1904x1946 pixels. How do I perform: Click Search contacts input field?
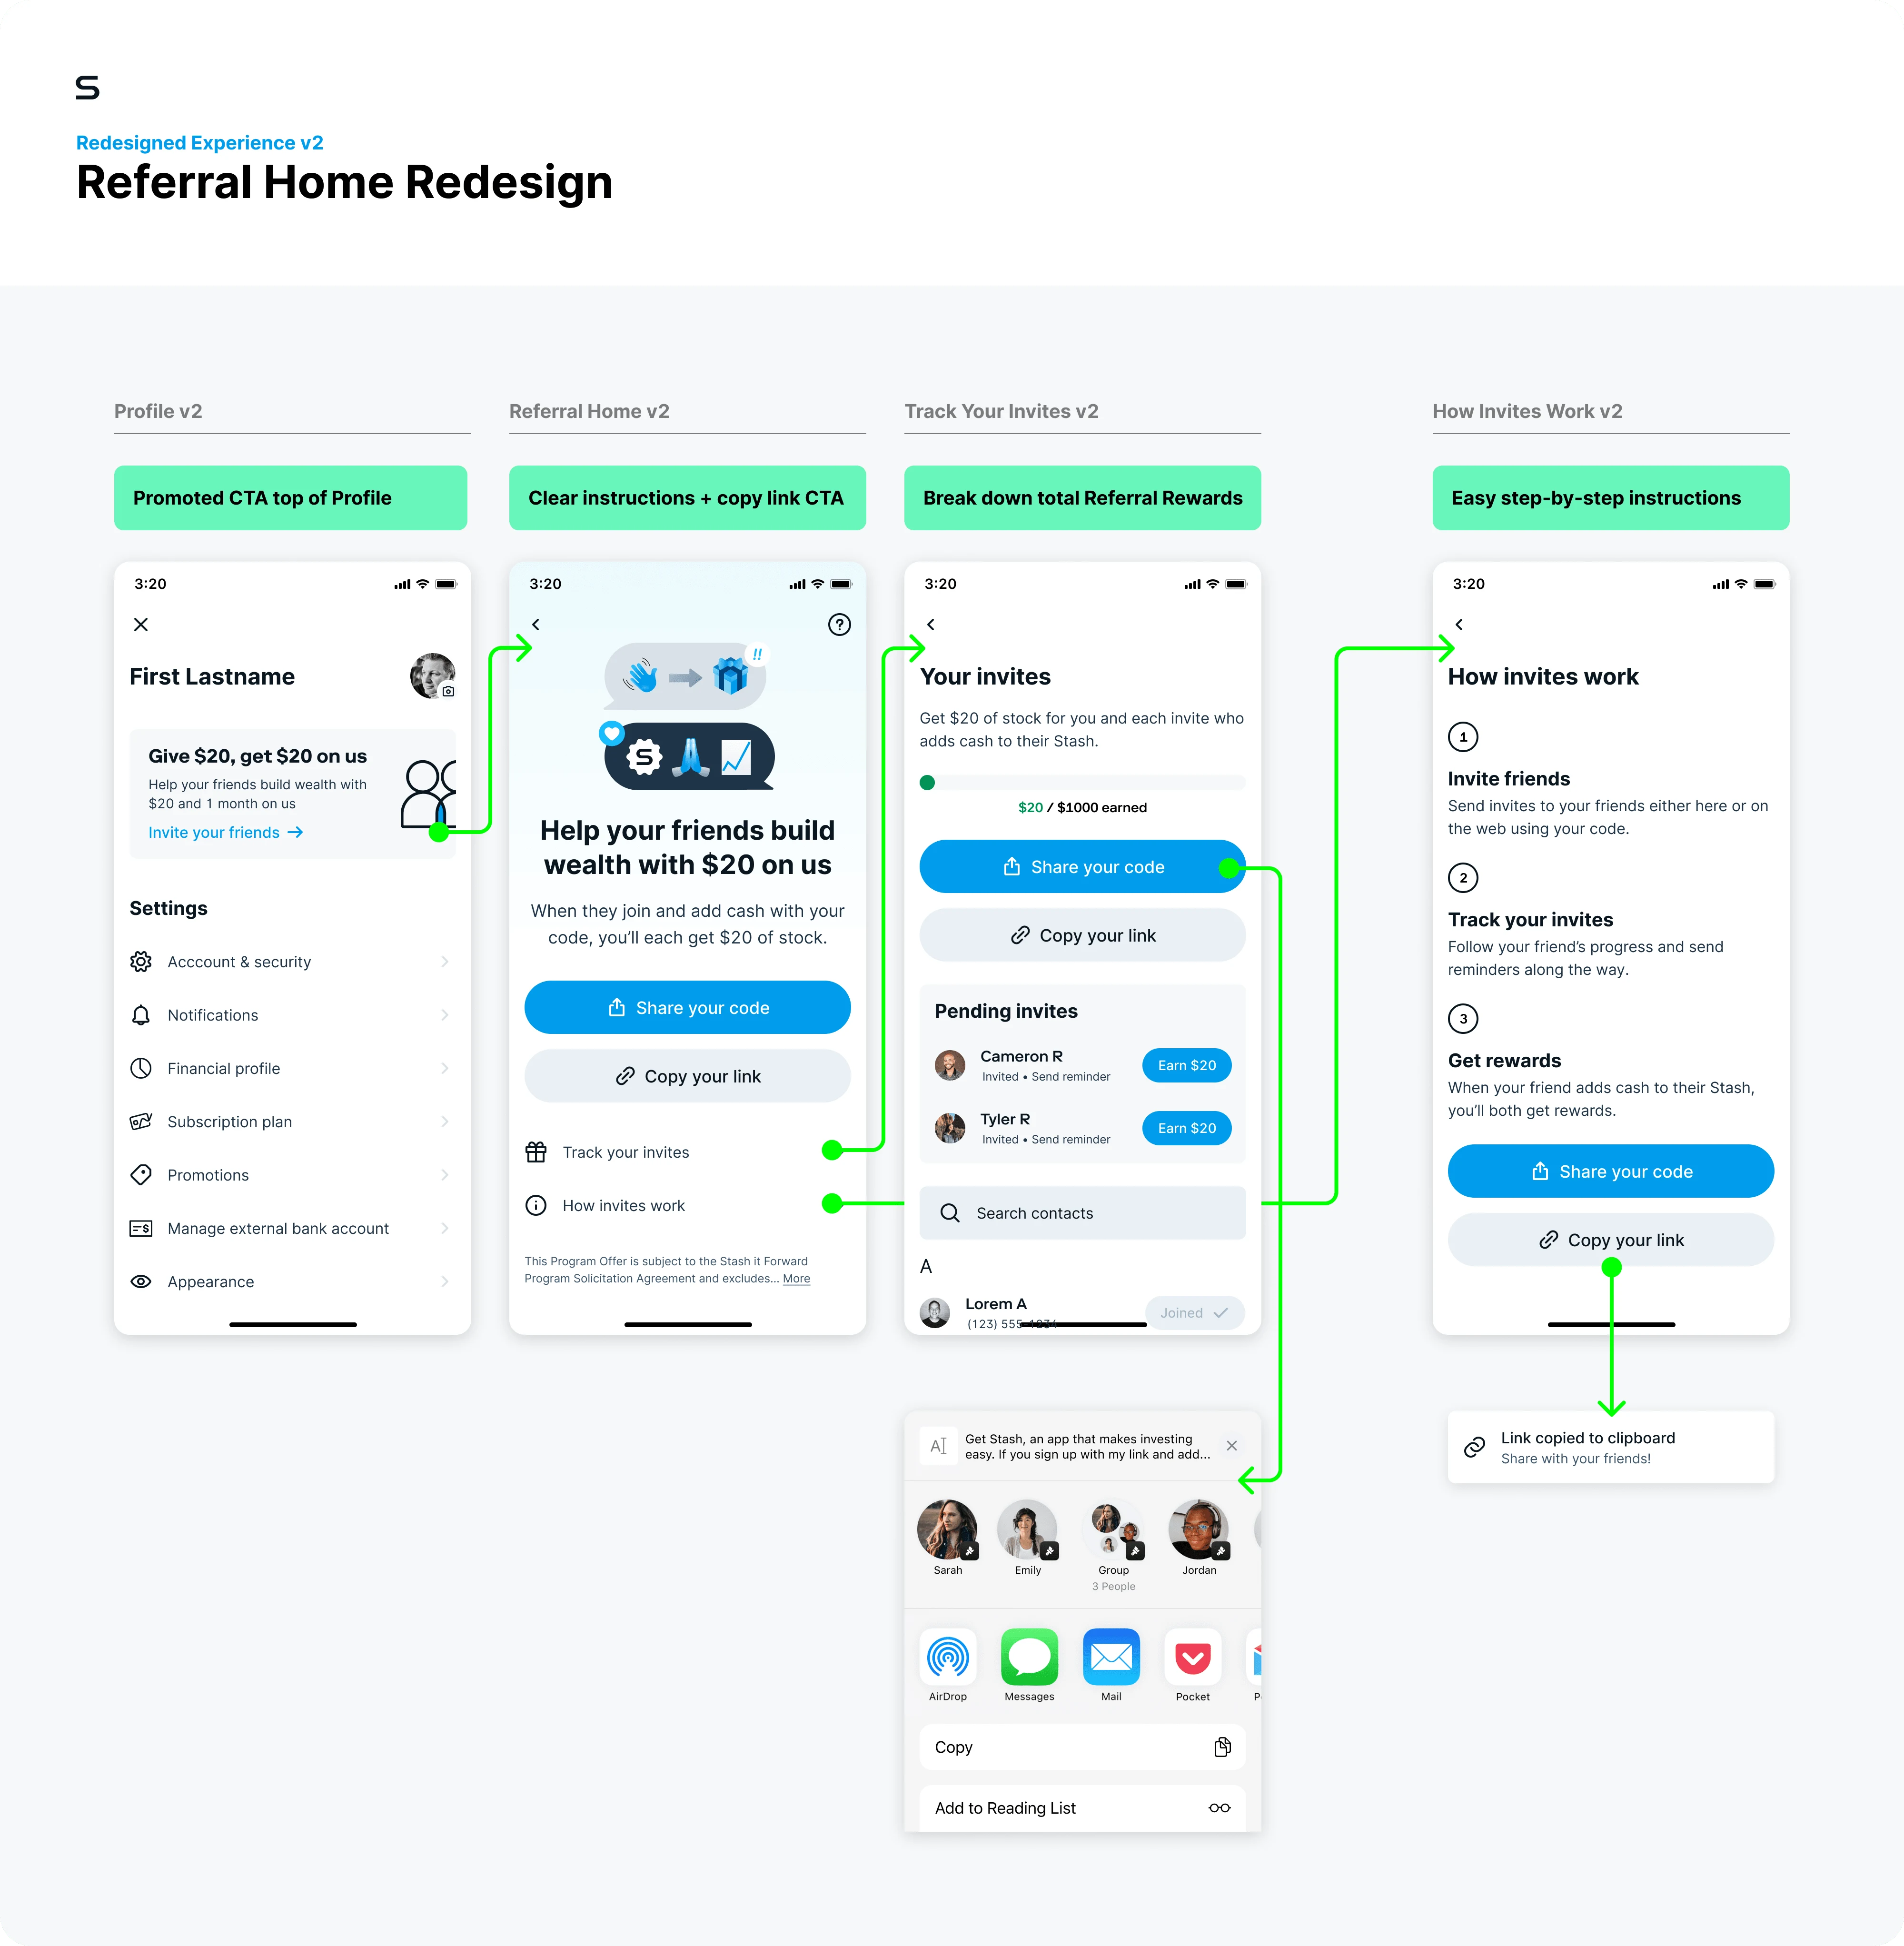1079,1212
